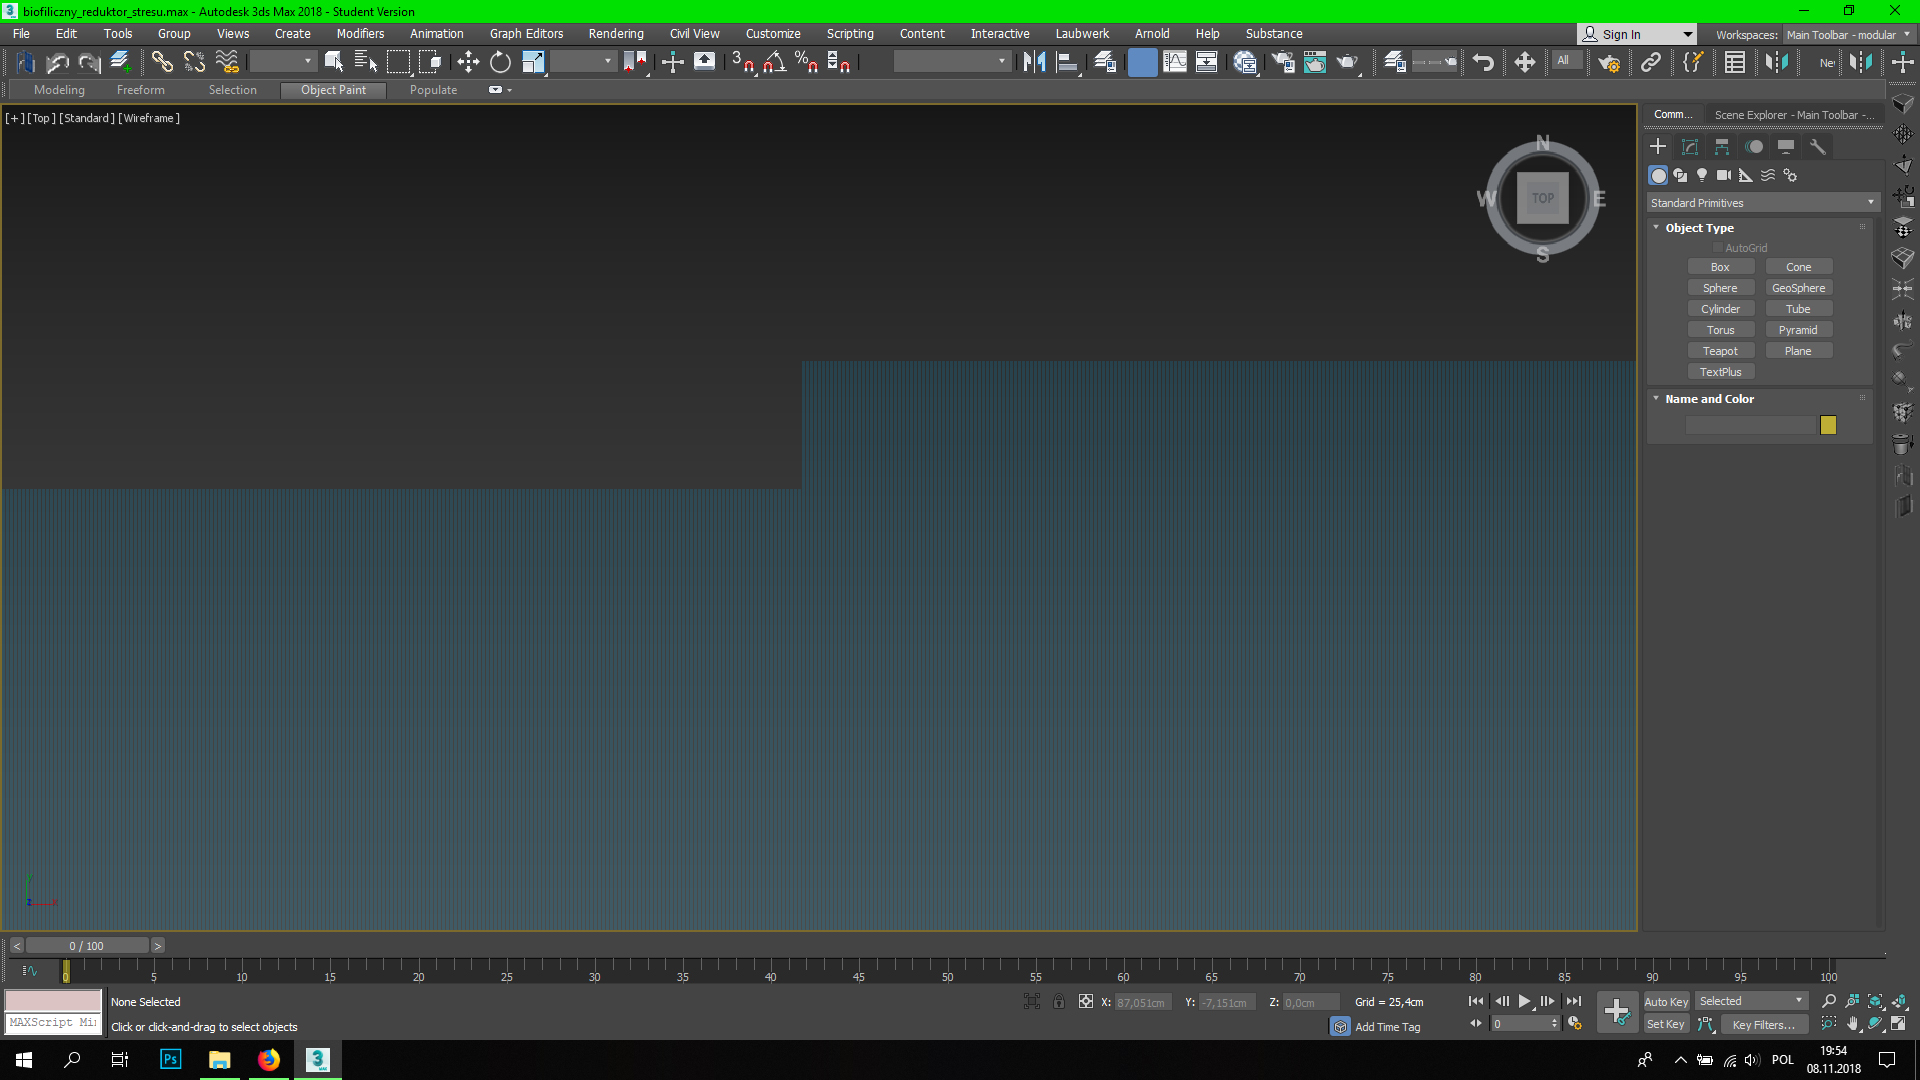Open the Cameras category in Create panel
This screenshot has width=1920, height=1080.
point(1723,175)
